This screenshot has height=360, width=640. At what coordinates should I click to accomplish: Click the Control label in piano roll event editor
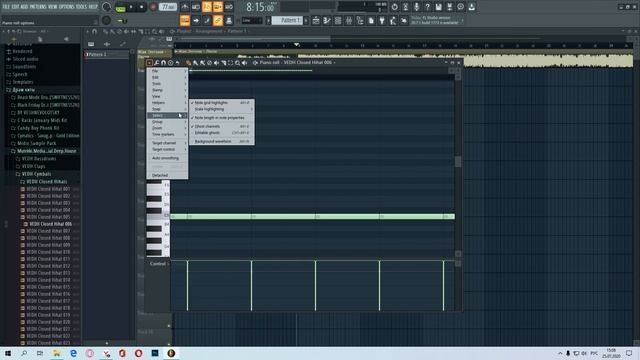tap(158, 264)
